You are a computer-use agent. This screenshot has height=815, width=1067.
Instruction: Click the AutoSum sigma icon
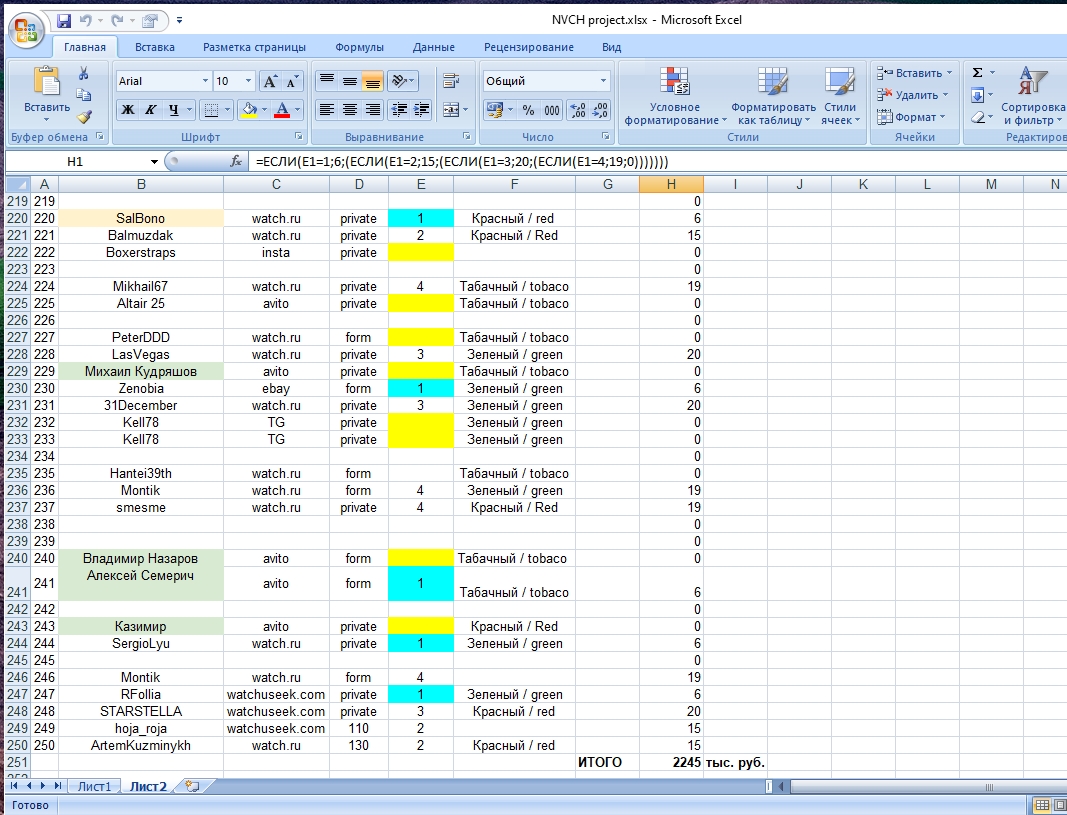[977, 73]
